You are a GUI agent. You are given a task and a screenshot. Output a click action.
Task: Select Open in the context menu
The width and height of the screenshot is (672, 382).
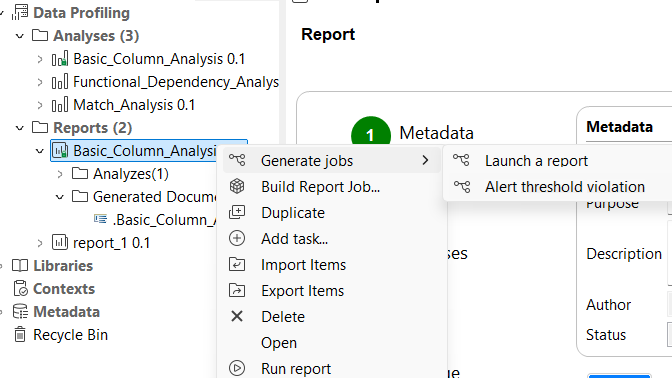pos(332,343)
